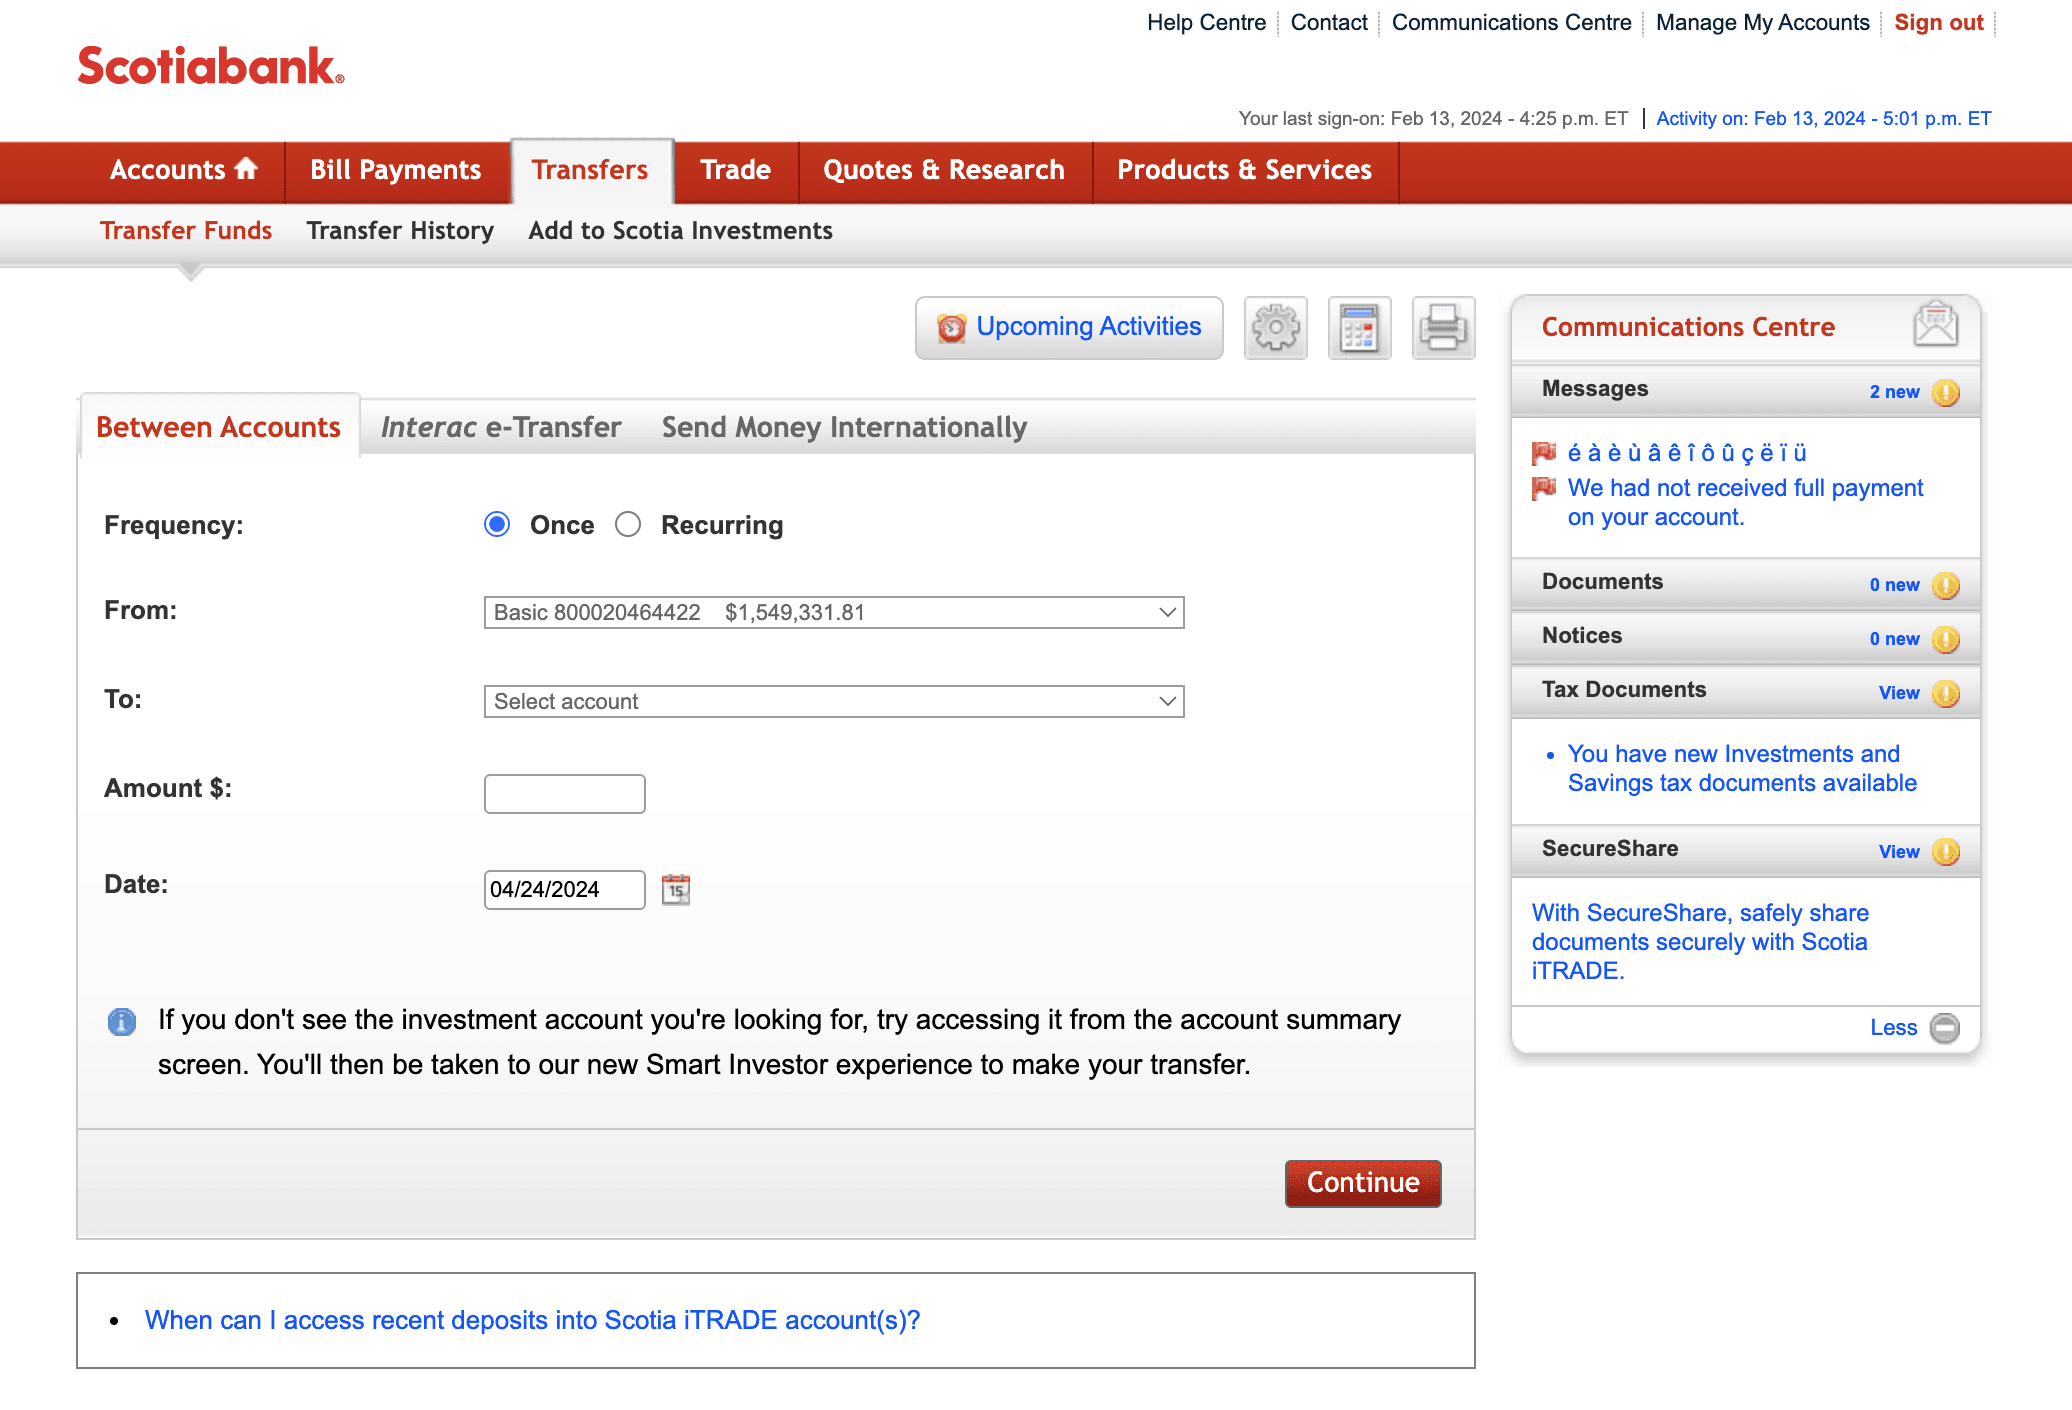Open the date picker calendar icon
Viewport: 2072px width, 1410px height.
tap(676, 889)
